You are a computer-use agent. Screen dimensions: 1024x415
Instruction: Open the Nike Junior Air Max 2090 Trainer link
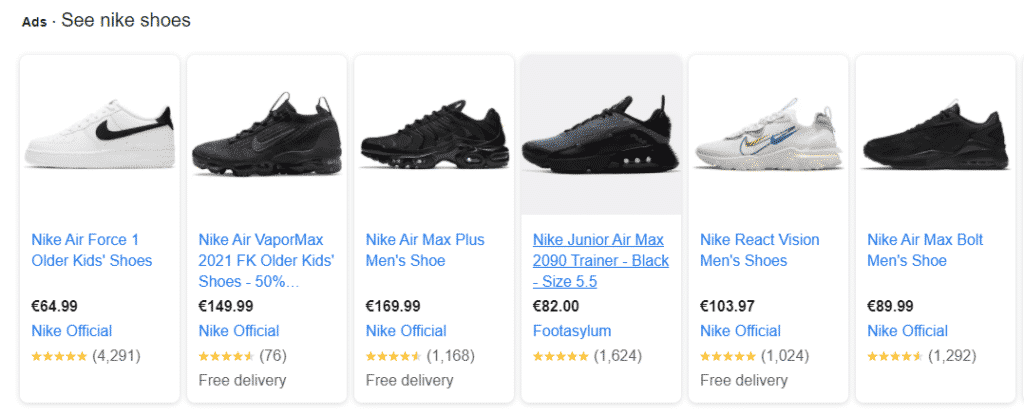click(x=601, y=261)
